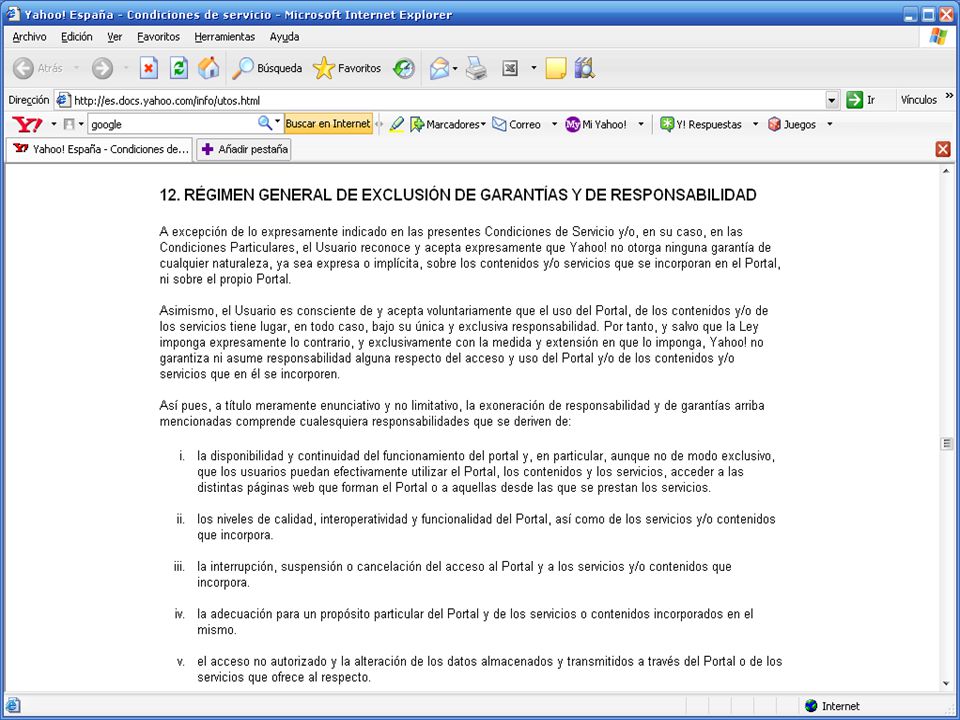Open the toolbar search options dropdown
This screenshot has width=960, height=720.
[x=277, y=121]
